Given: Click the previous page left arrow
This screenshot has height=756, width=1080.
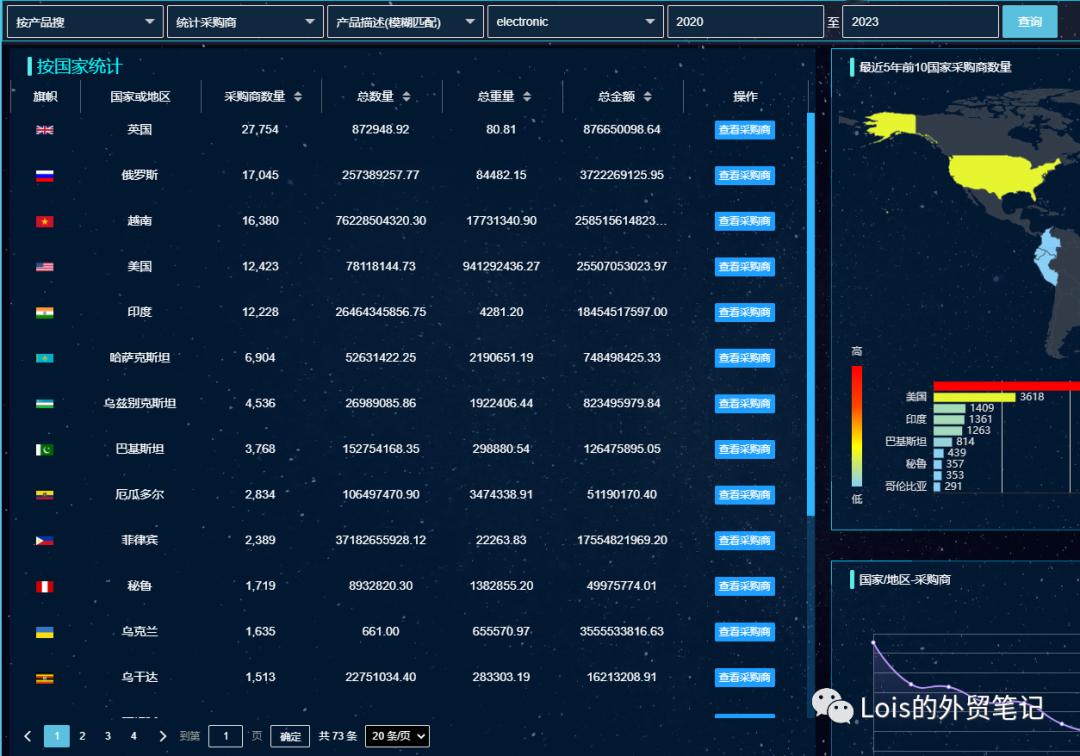Looking at the screenshot, I should click(28, 736).
